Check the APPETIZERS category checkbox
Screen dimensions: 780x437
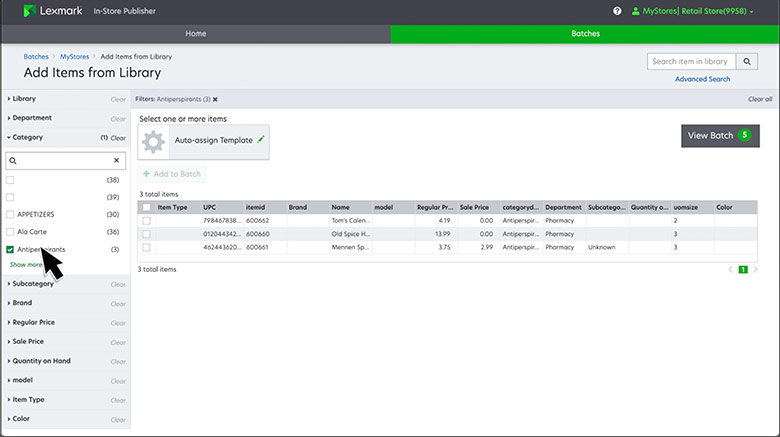[x=11, y=215]
